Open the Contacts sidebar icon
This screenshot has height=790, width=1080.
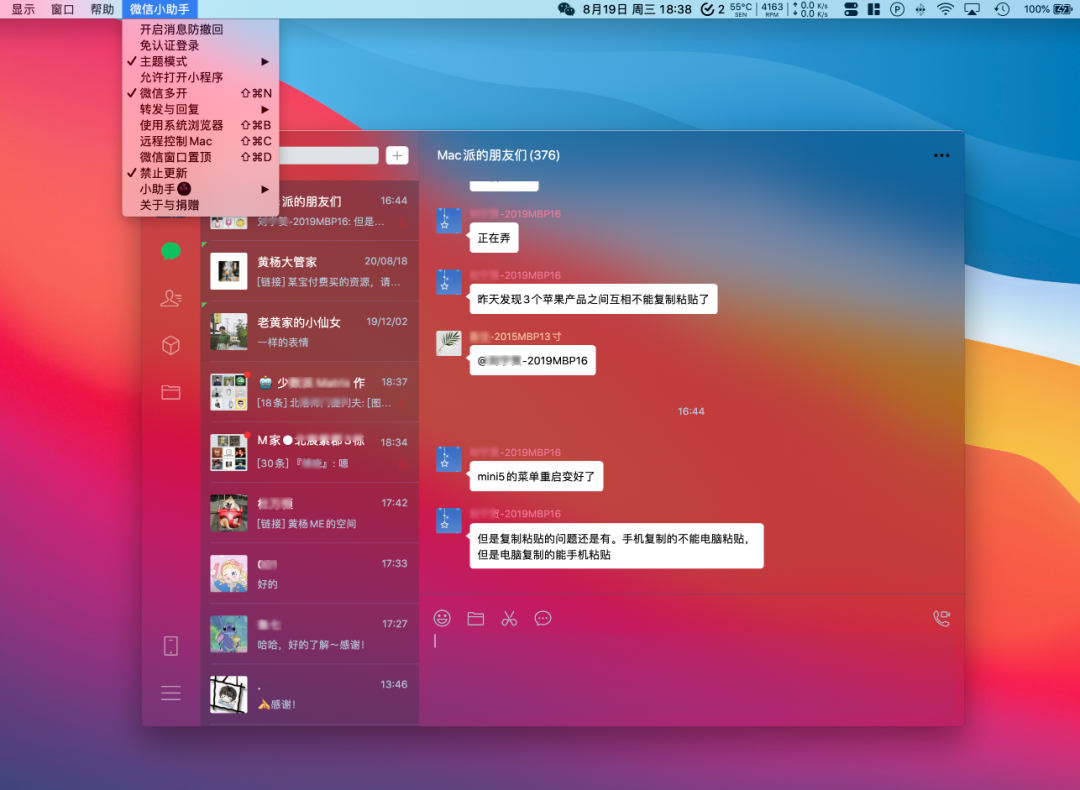[x=171, y=298]
